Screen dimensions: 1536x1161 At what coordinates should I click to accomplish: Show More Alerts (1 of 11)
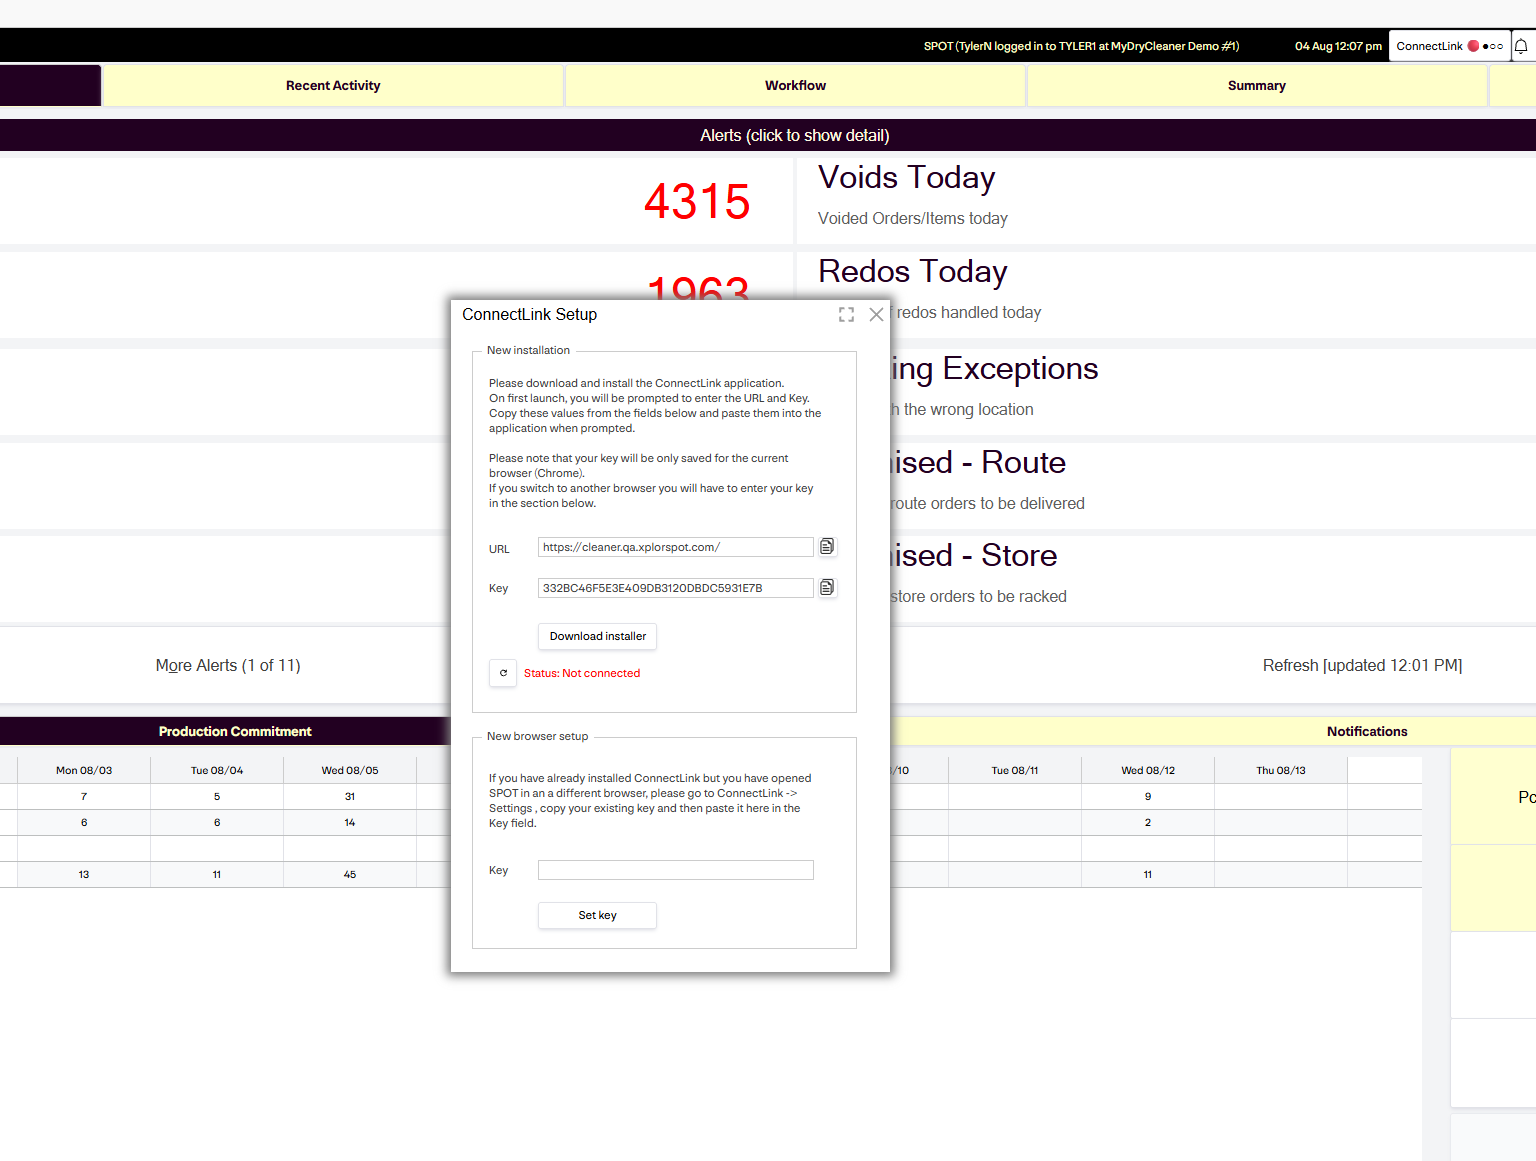pos(228,665)
